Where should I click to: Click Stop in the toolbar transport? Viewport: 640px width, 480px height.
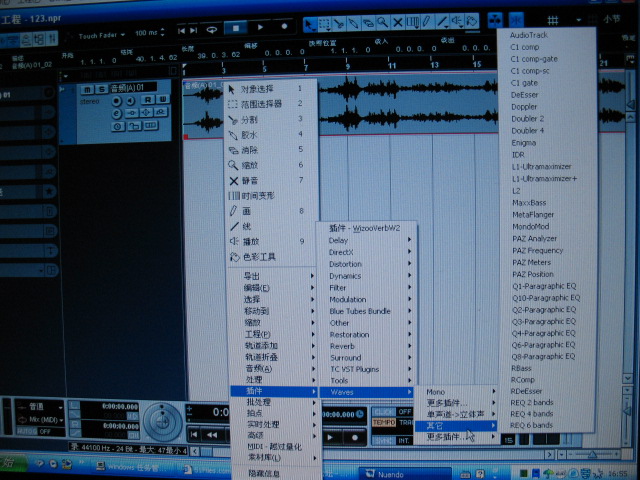(236, 28)
